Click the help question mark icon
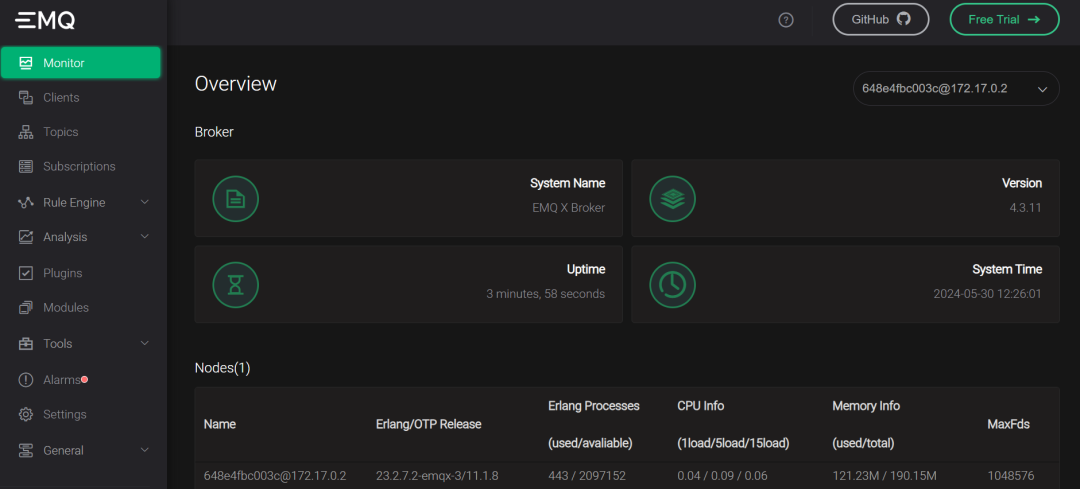Screen dimensions: 1080x489 [x=786, y=20]
